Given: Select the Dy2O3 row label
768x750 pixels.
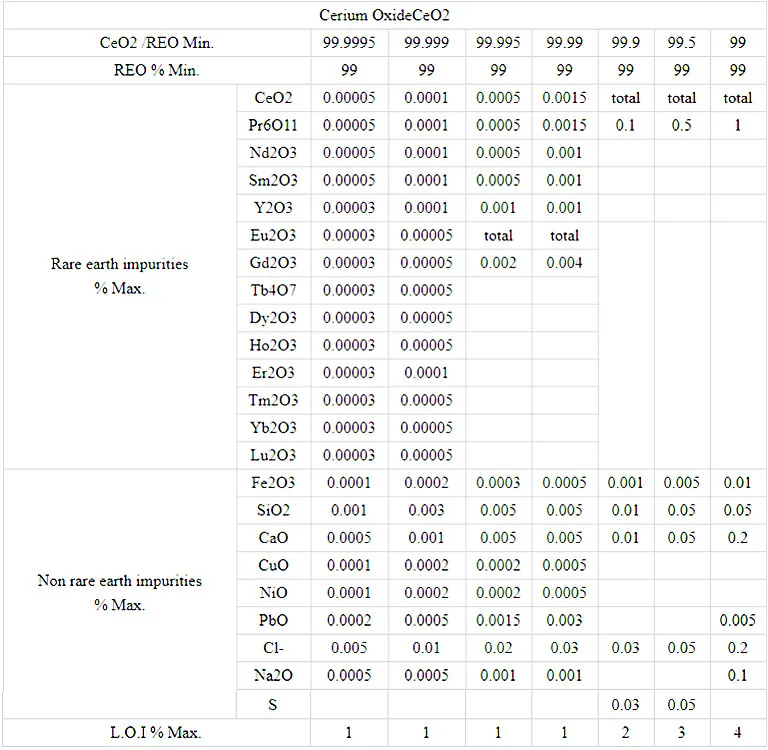Looking at the screenshot, I should click(x=273, y=317).
